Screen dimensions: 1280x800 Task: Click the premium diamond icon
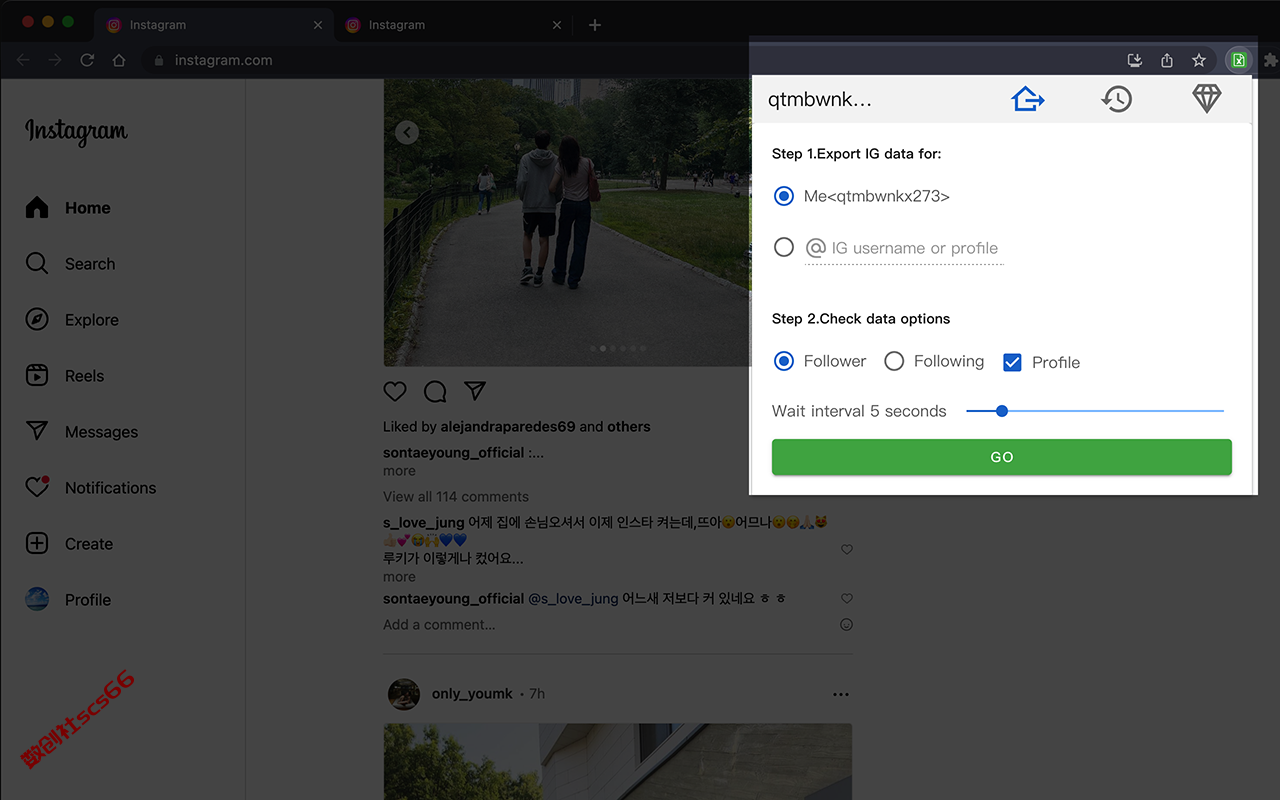click(1207, 99)
